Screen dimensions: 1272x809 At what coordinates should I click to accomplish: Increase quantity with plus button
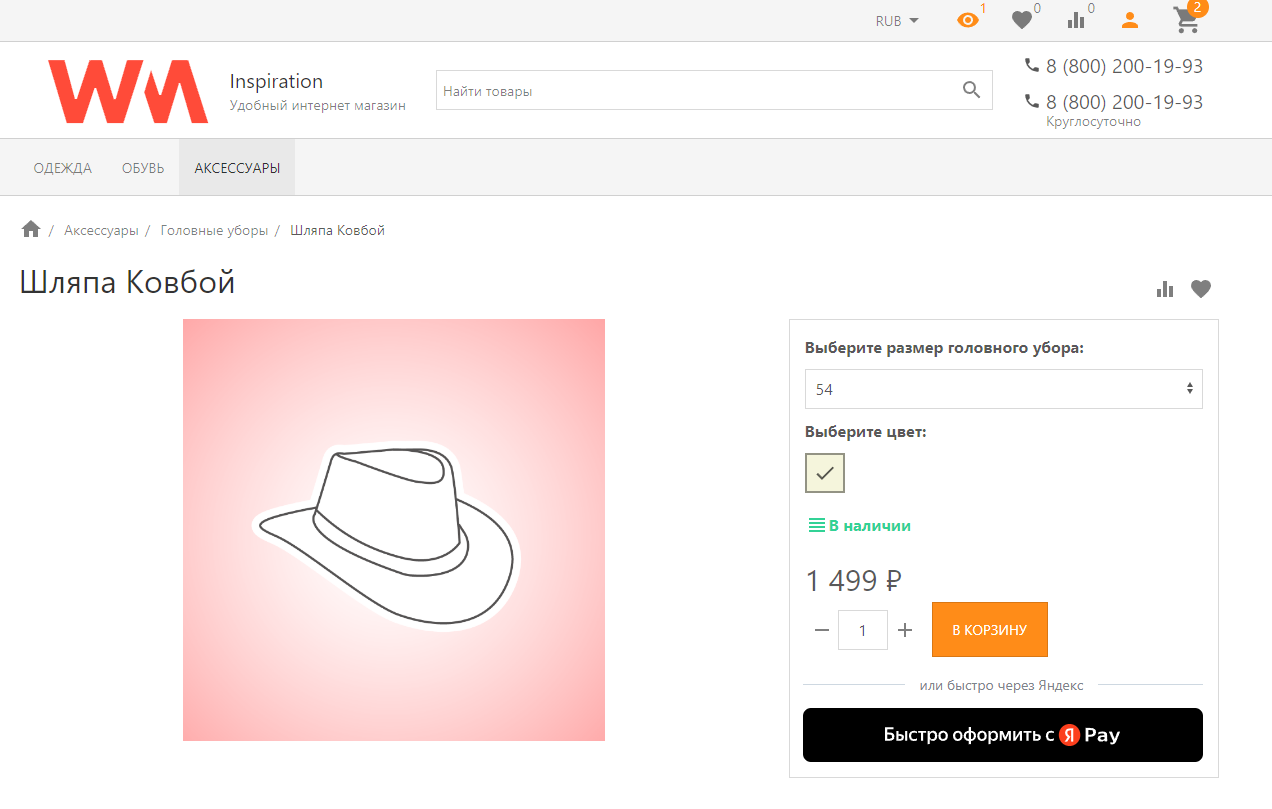click(x=905, y=630)
